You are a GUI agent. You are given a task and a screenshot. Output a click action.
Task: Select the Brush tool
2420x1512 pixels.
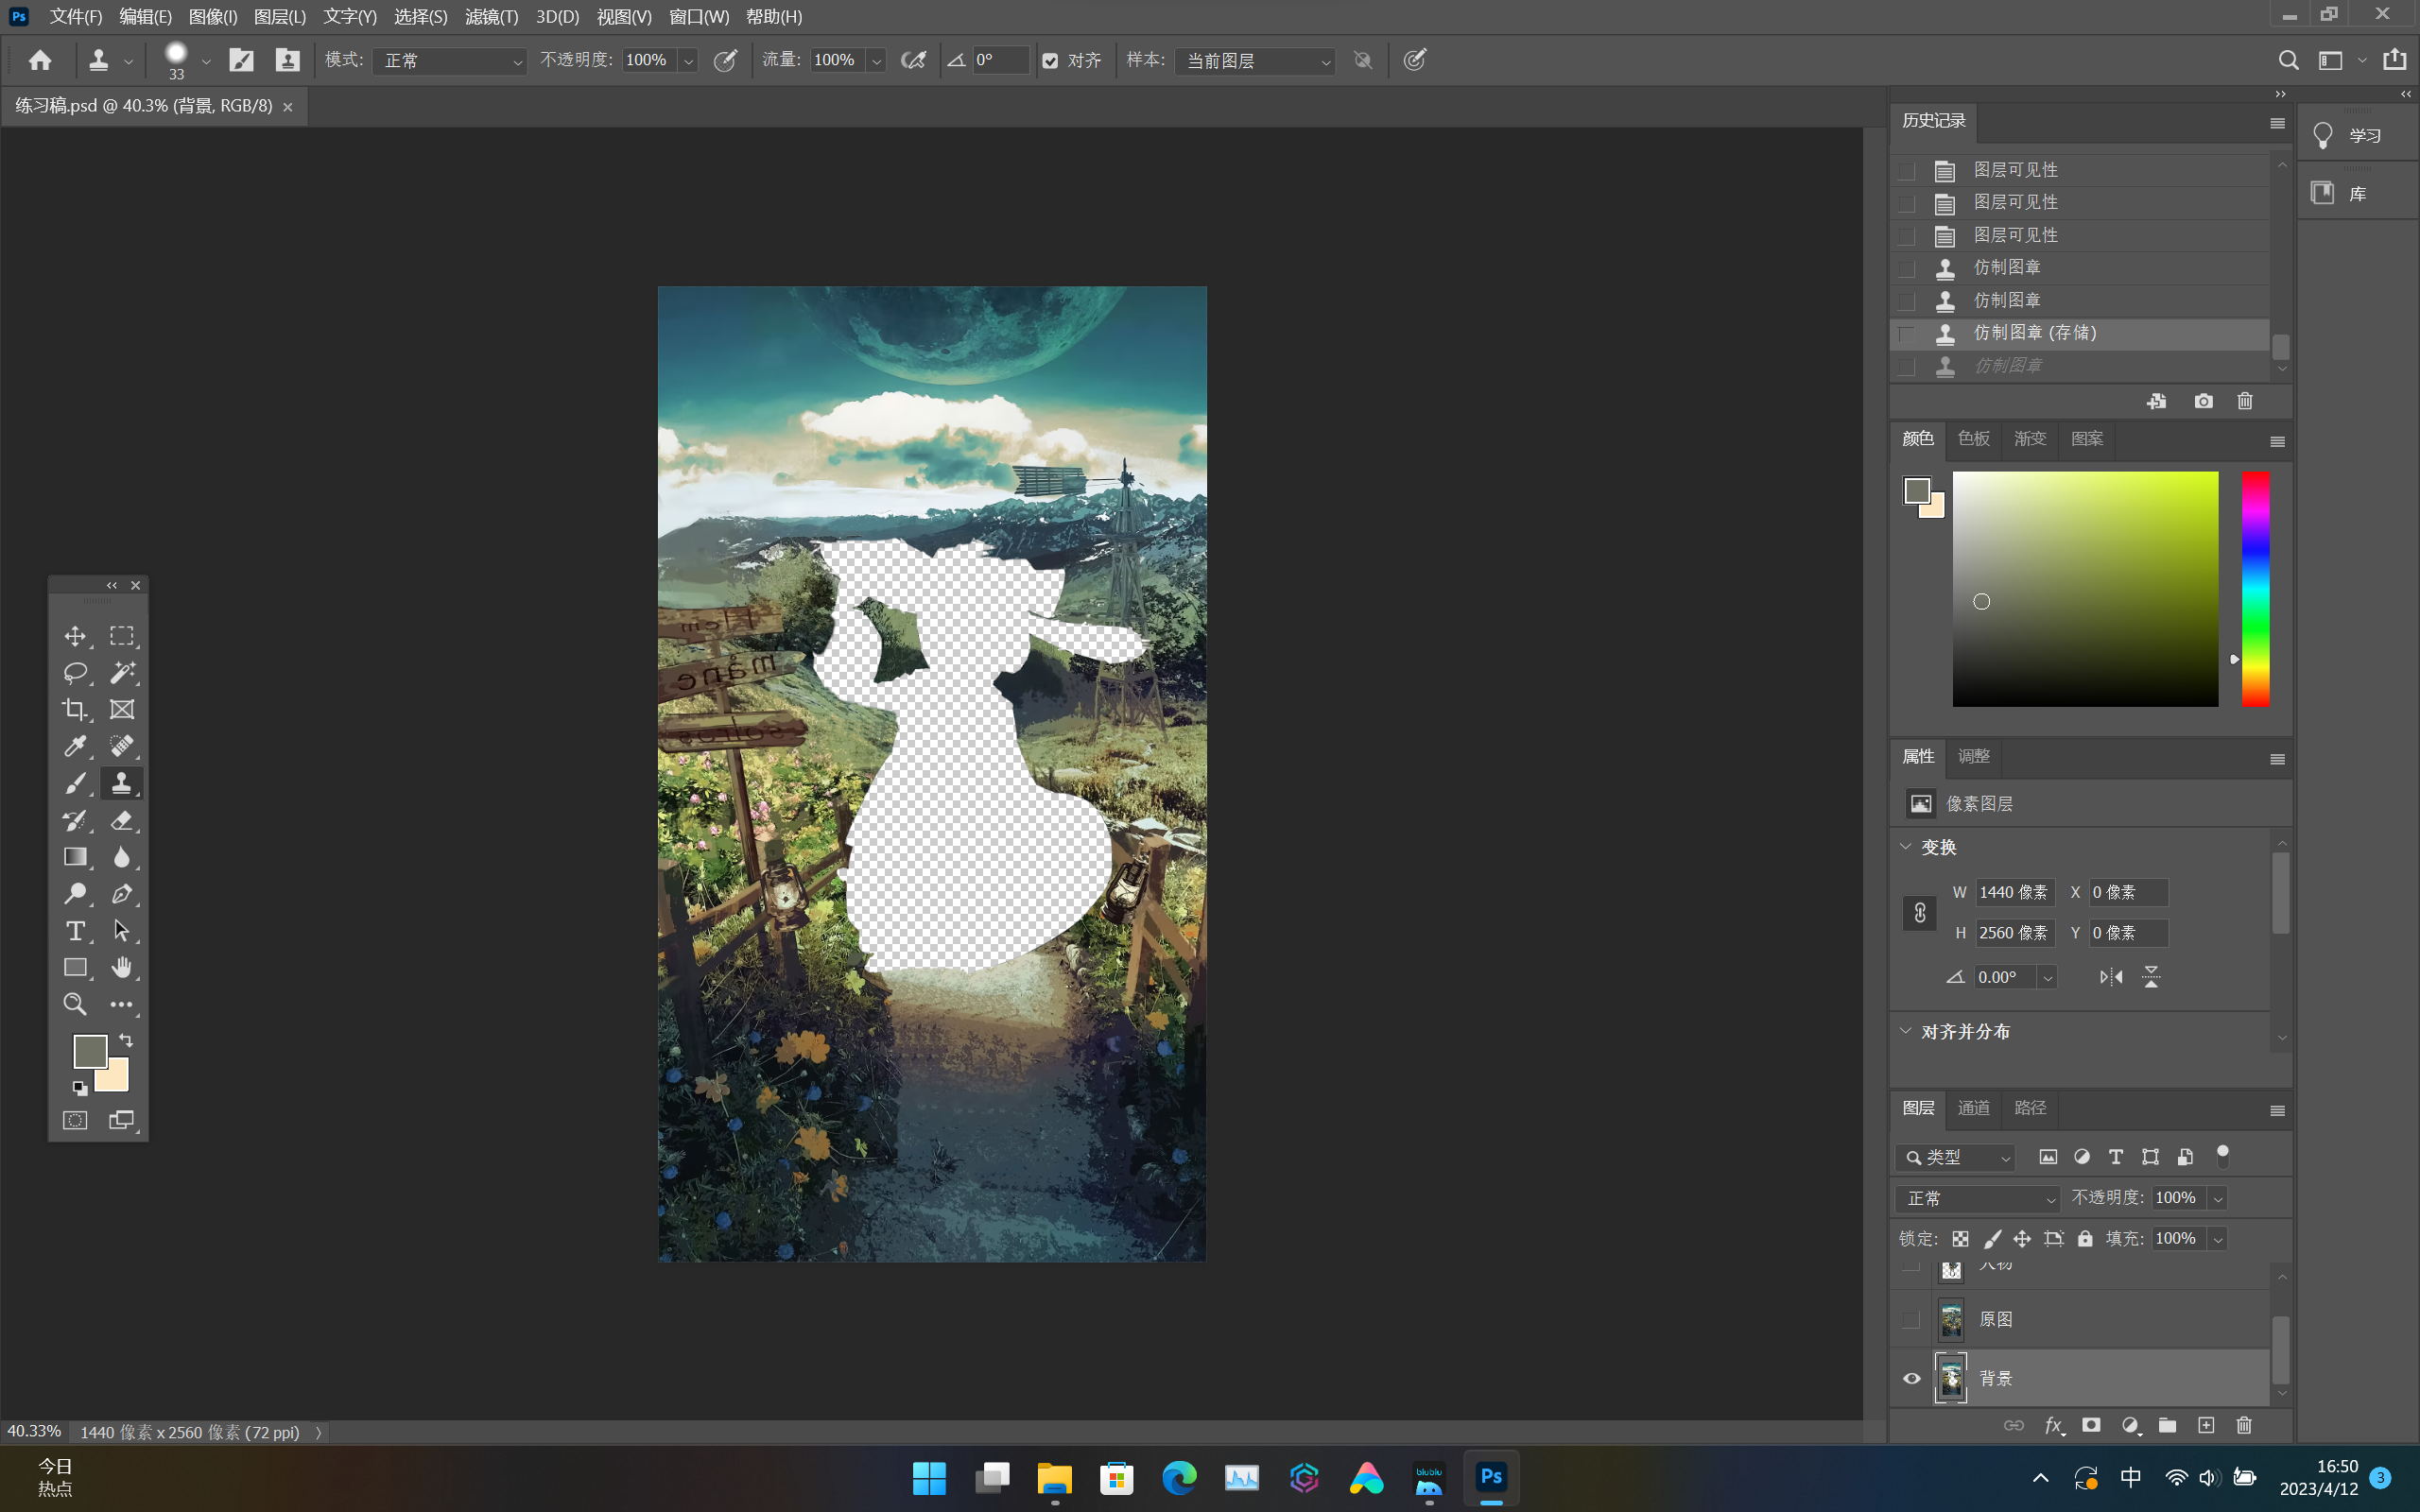[75, 783]
